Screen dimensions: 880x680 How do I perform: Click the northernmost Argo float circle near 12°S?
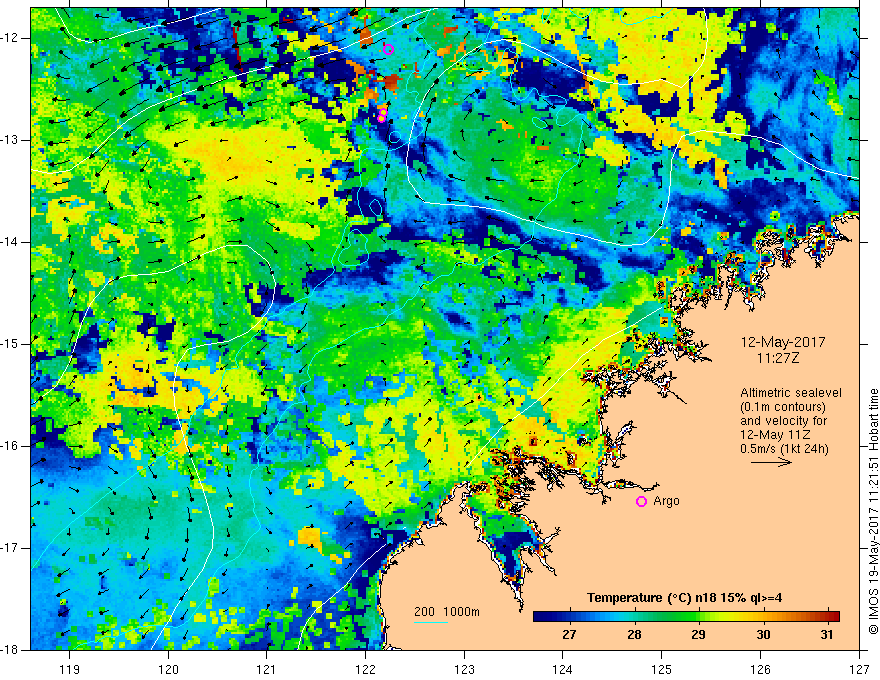pos(388,49)
